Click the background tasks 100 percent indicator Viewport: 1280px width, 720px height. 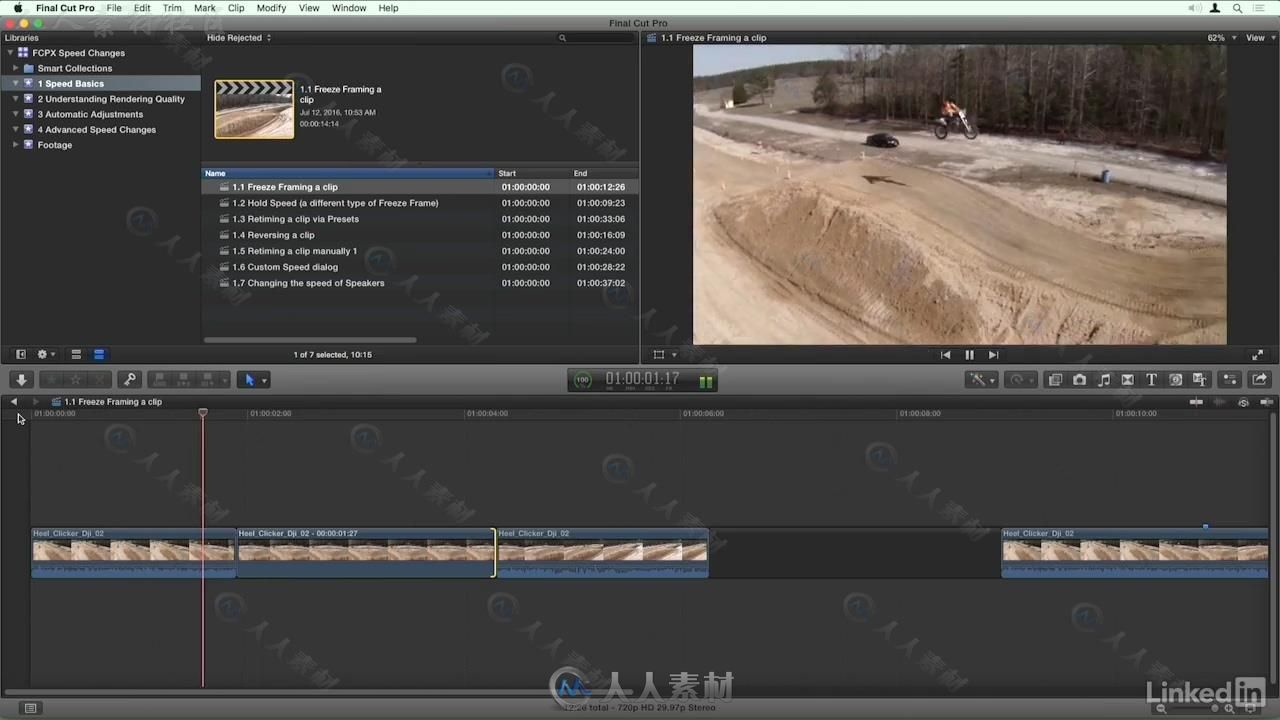click(x=583, y=380)
